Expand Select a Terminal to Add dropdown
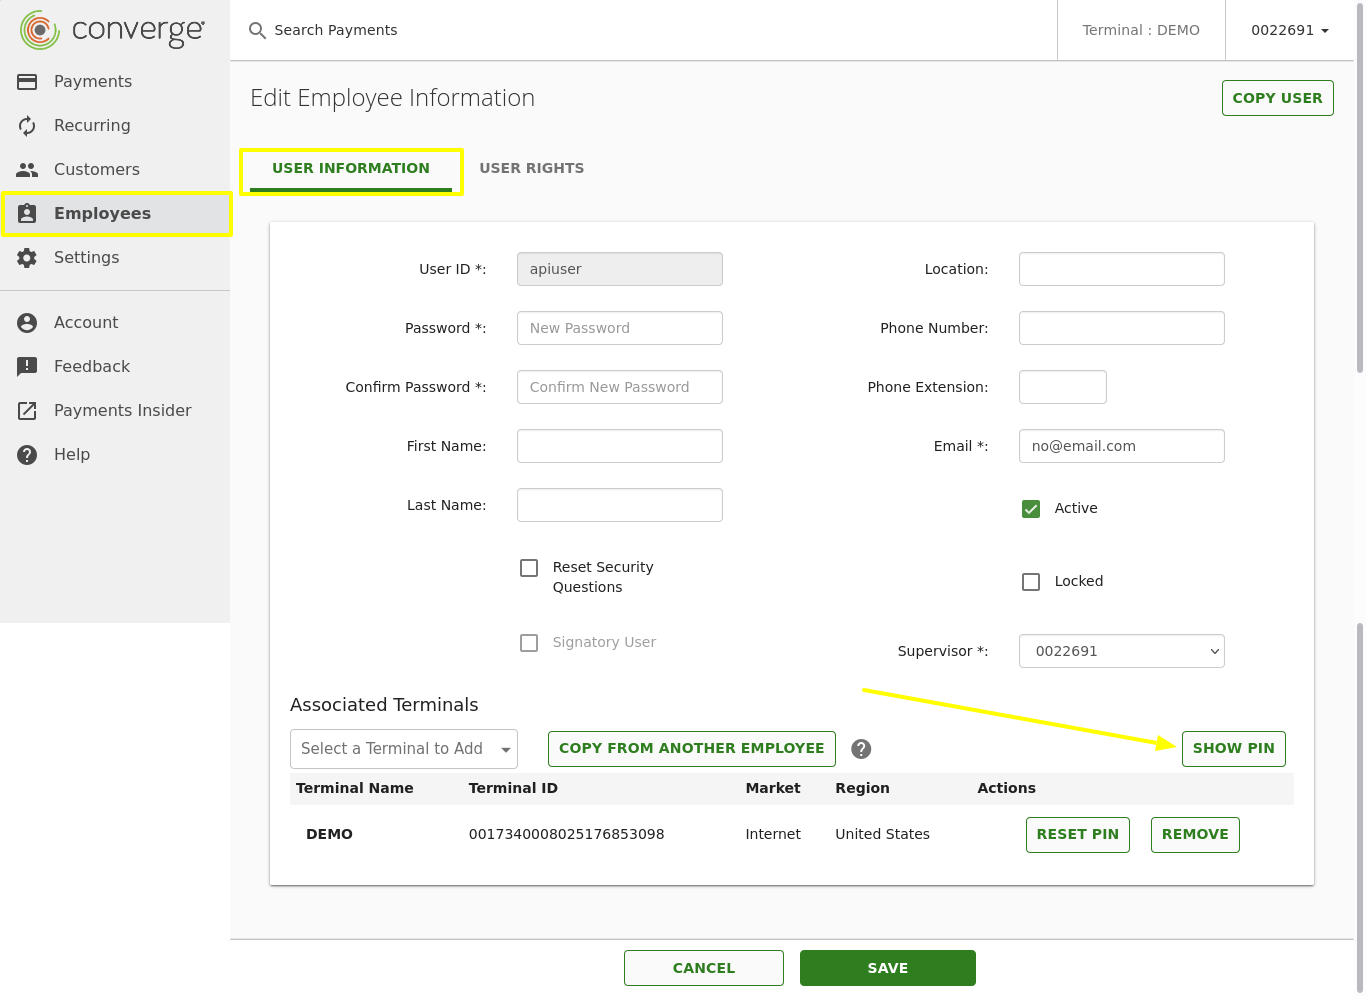1366x996 pixels. coord(403,749)
